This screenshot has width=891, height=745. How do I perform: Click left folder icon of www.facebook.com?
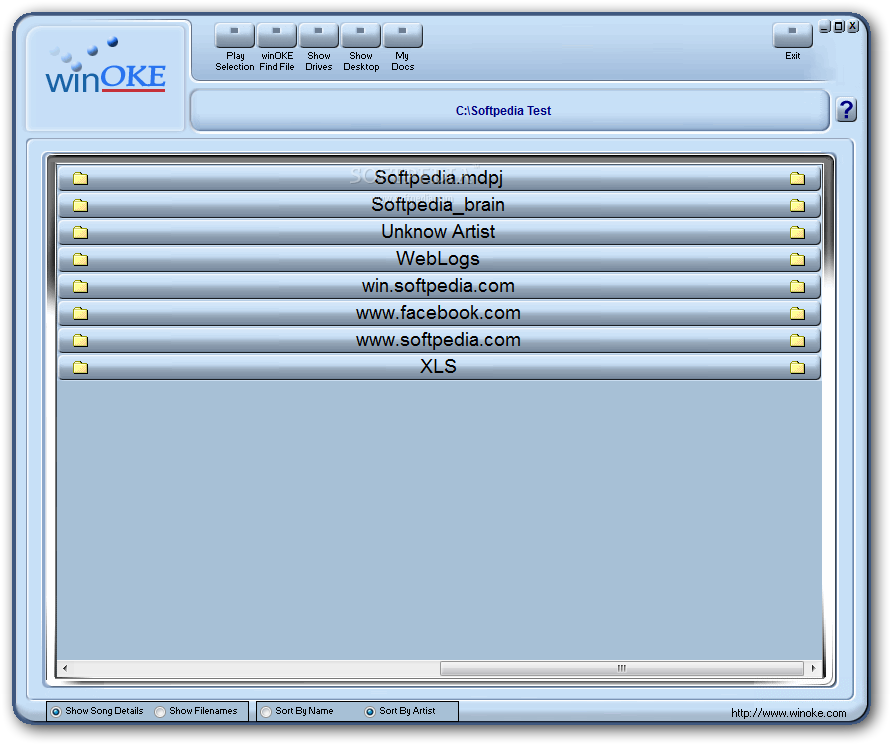81,314
